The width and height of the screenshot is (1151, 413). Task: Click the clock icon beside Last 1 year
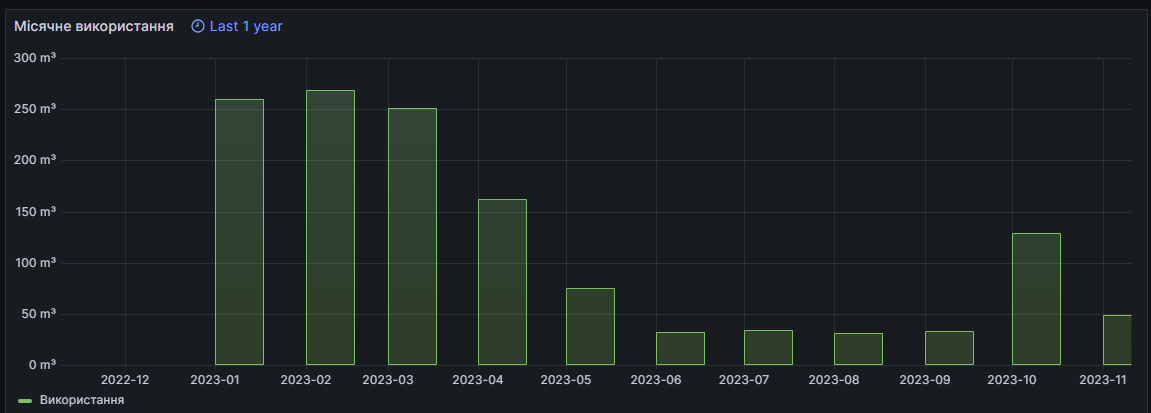pyautogui.click(x=197, y=26)
